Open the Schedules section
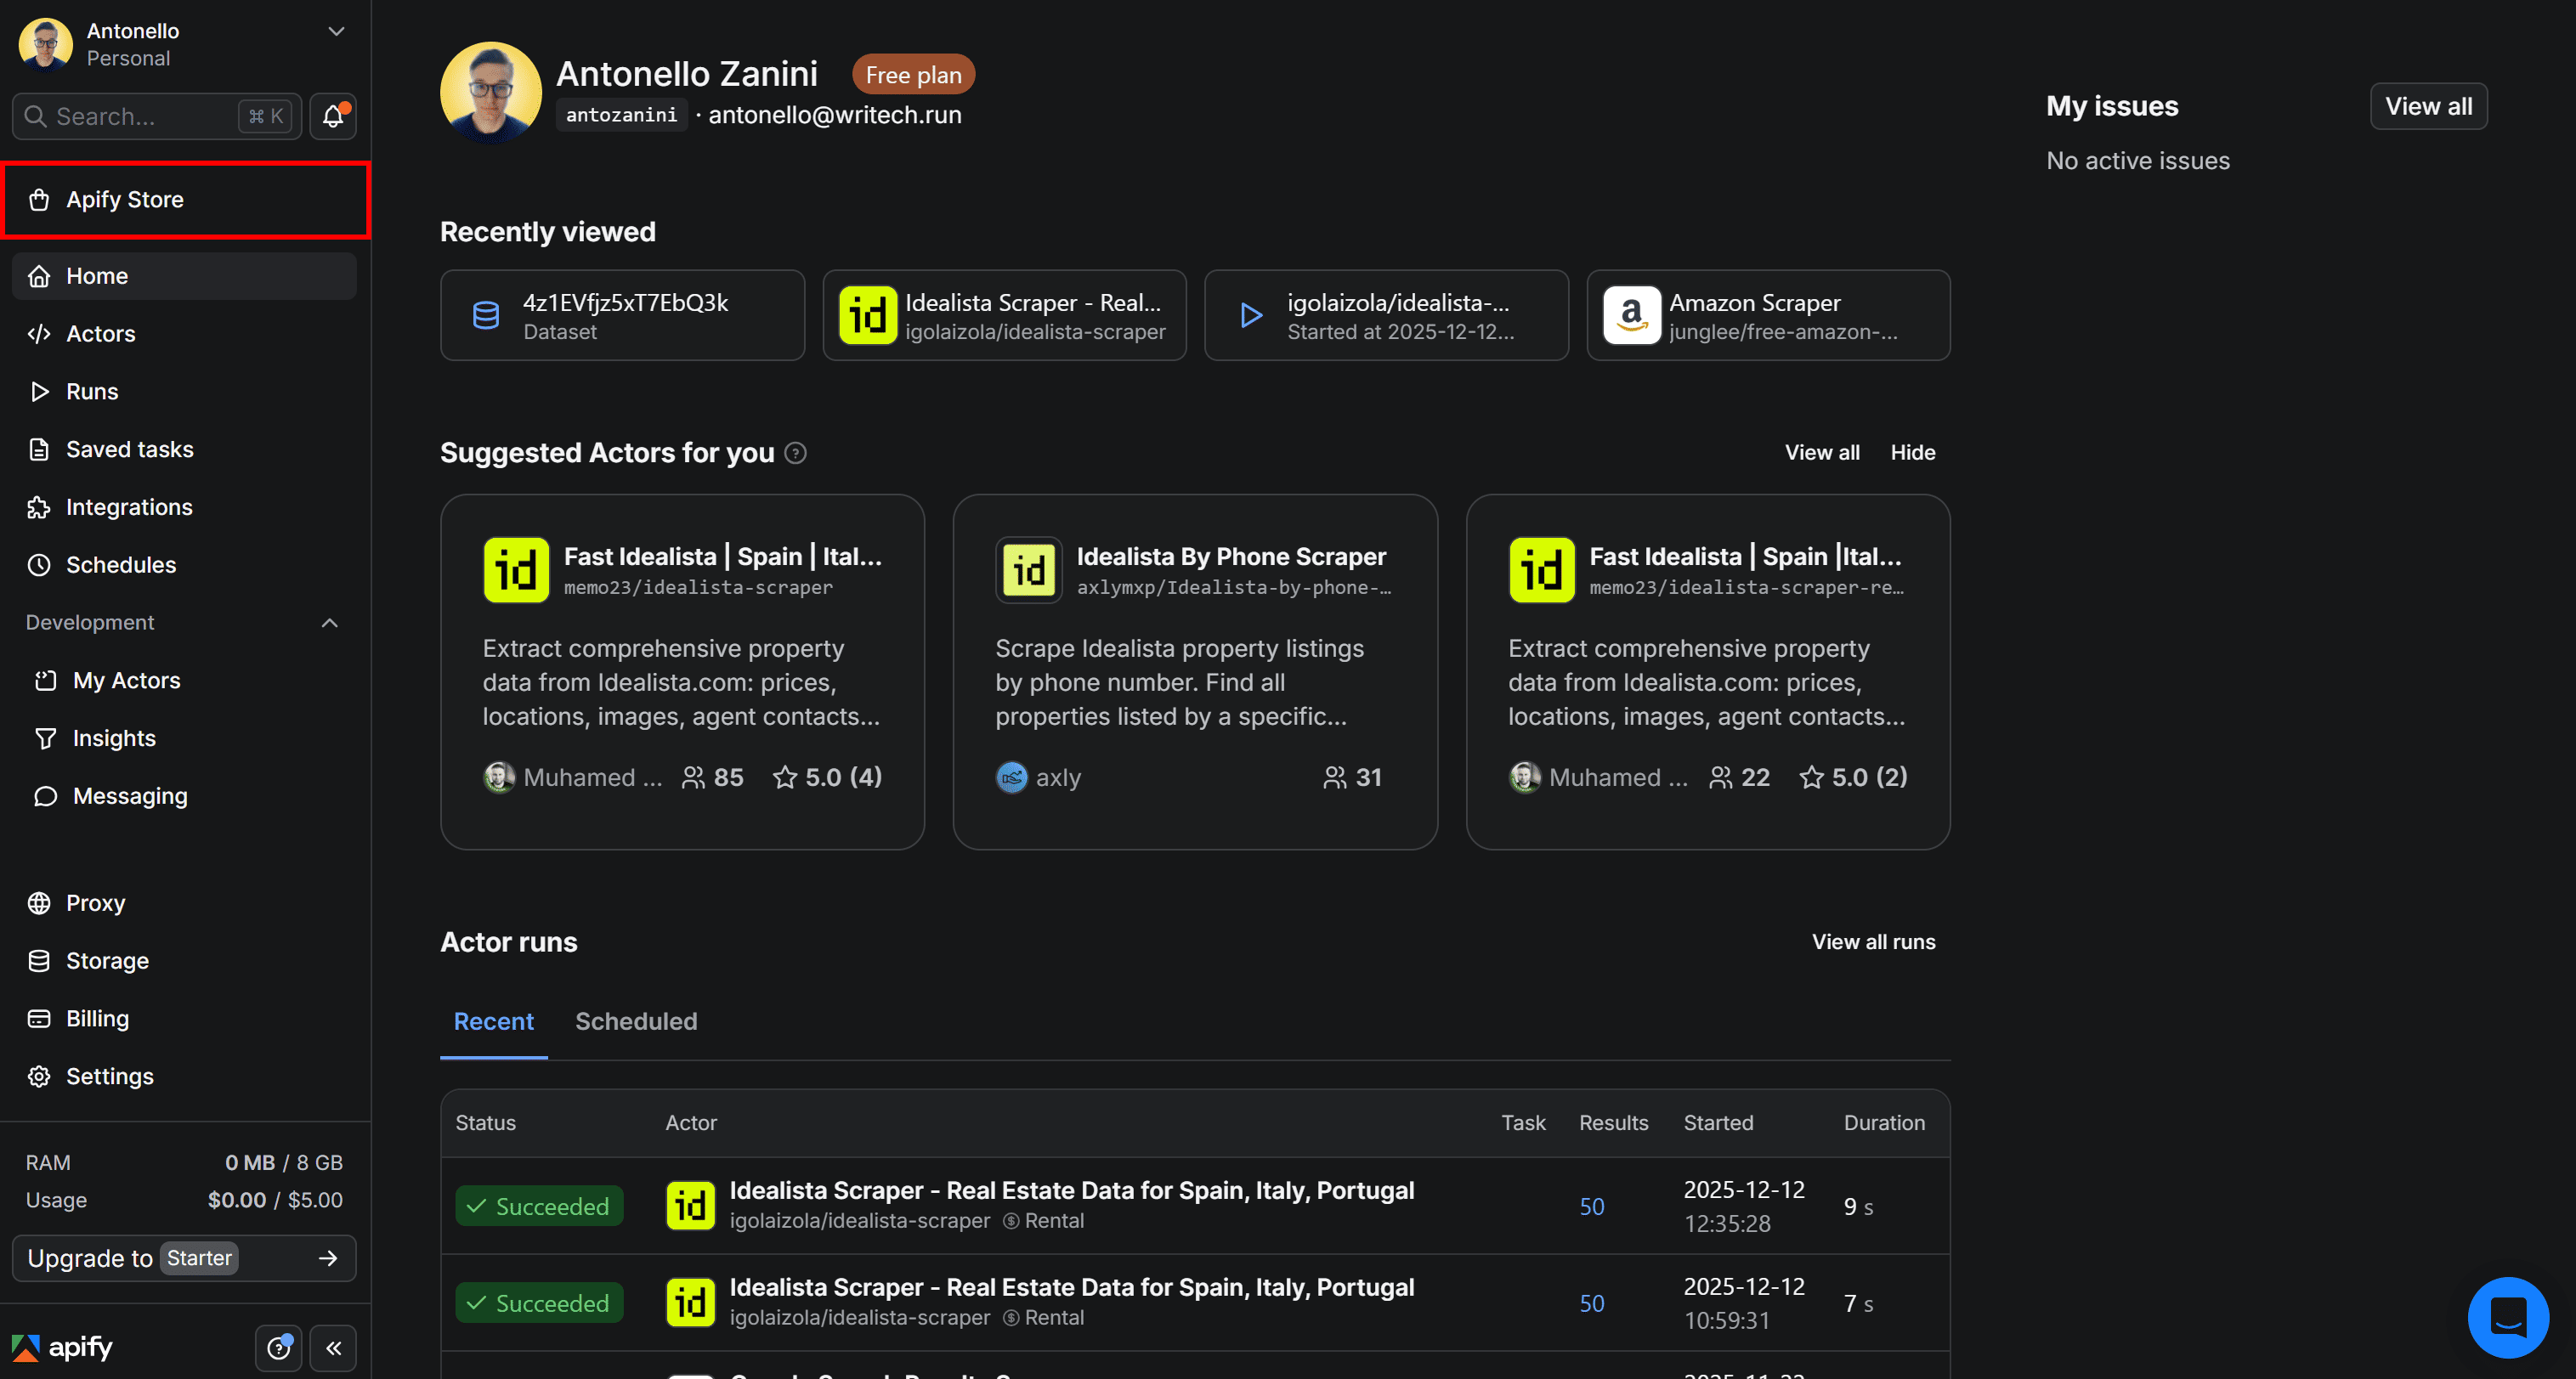The height and width of the screenshot is (1379, 2576). pos(122,564)
